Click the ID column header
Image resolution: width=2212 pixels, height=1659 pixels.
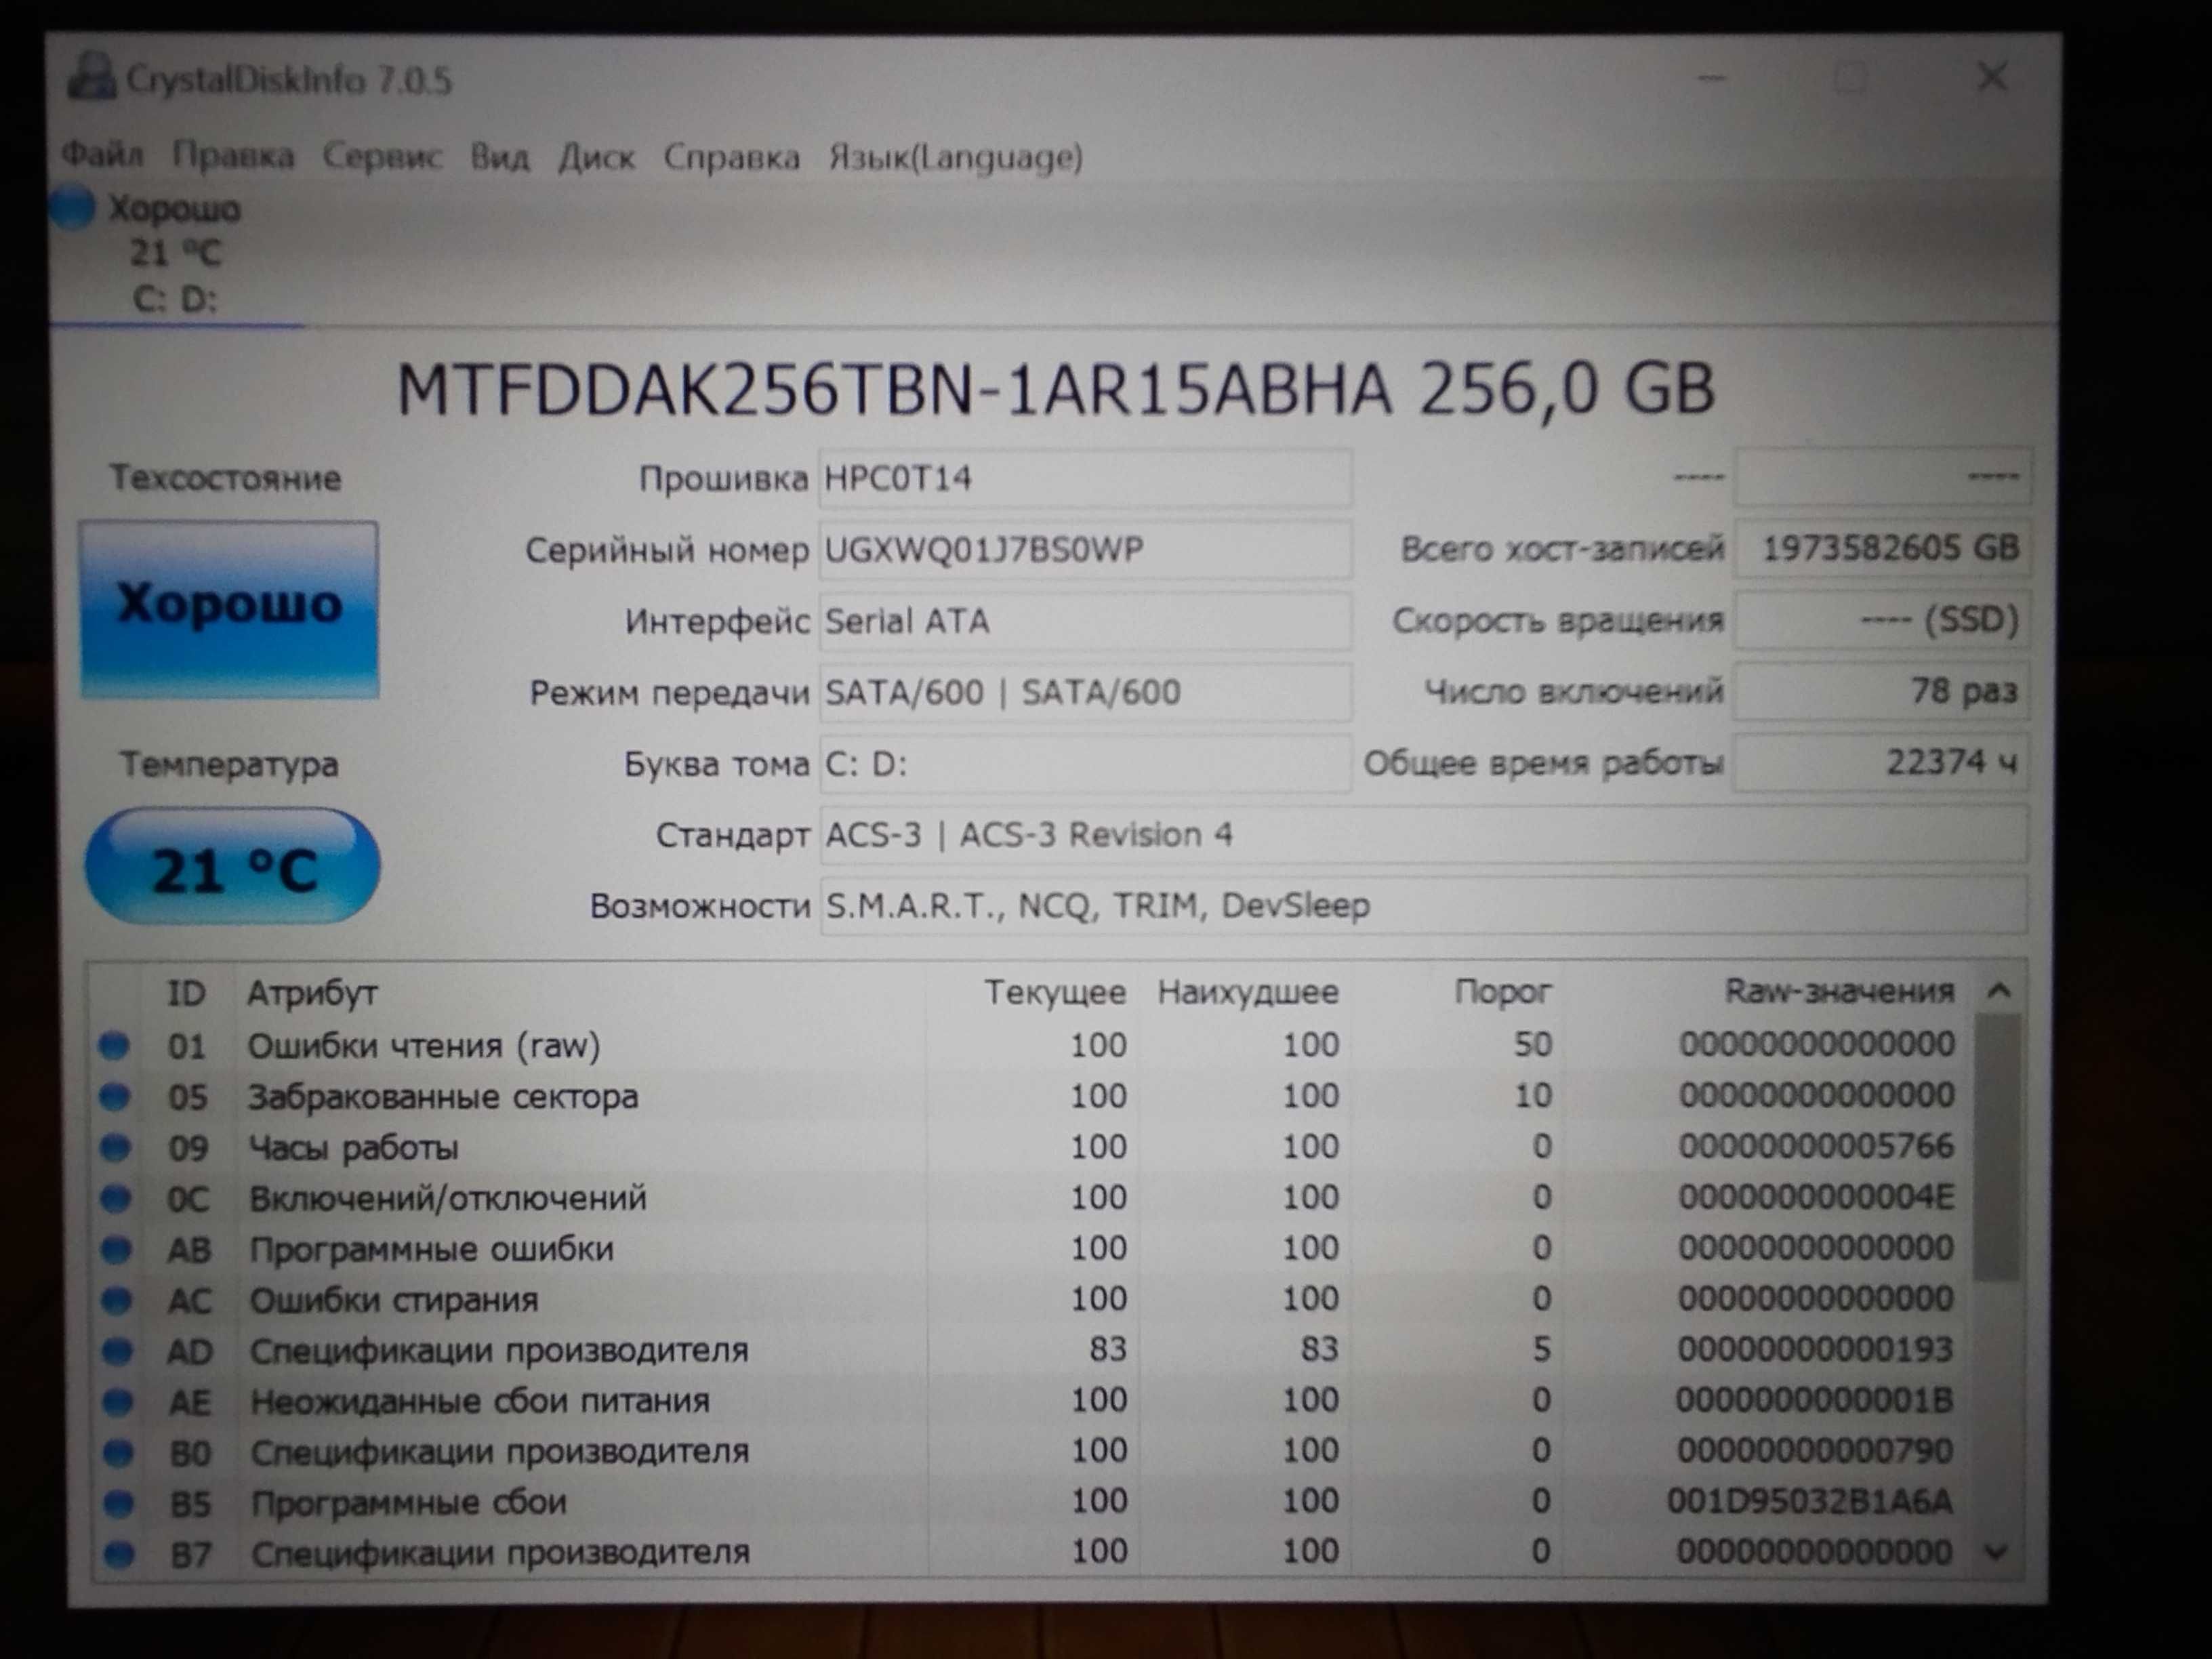pos(186,993)
